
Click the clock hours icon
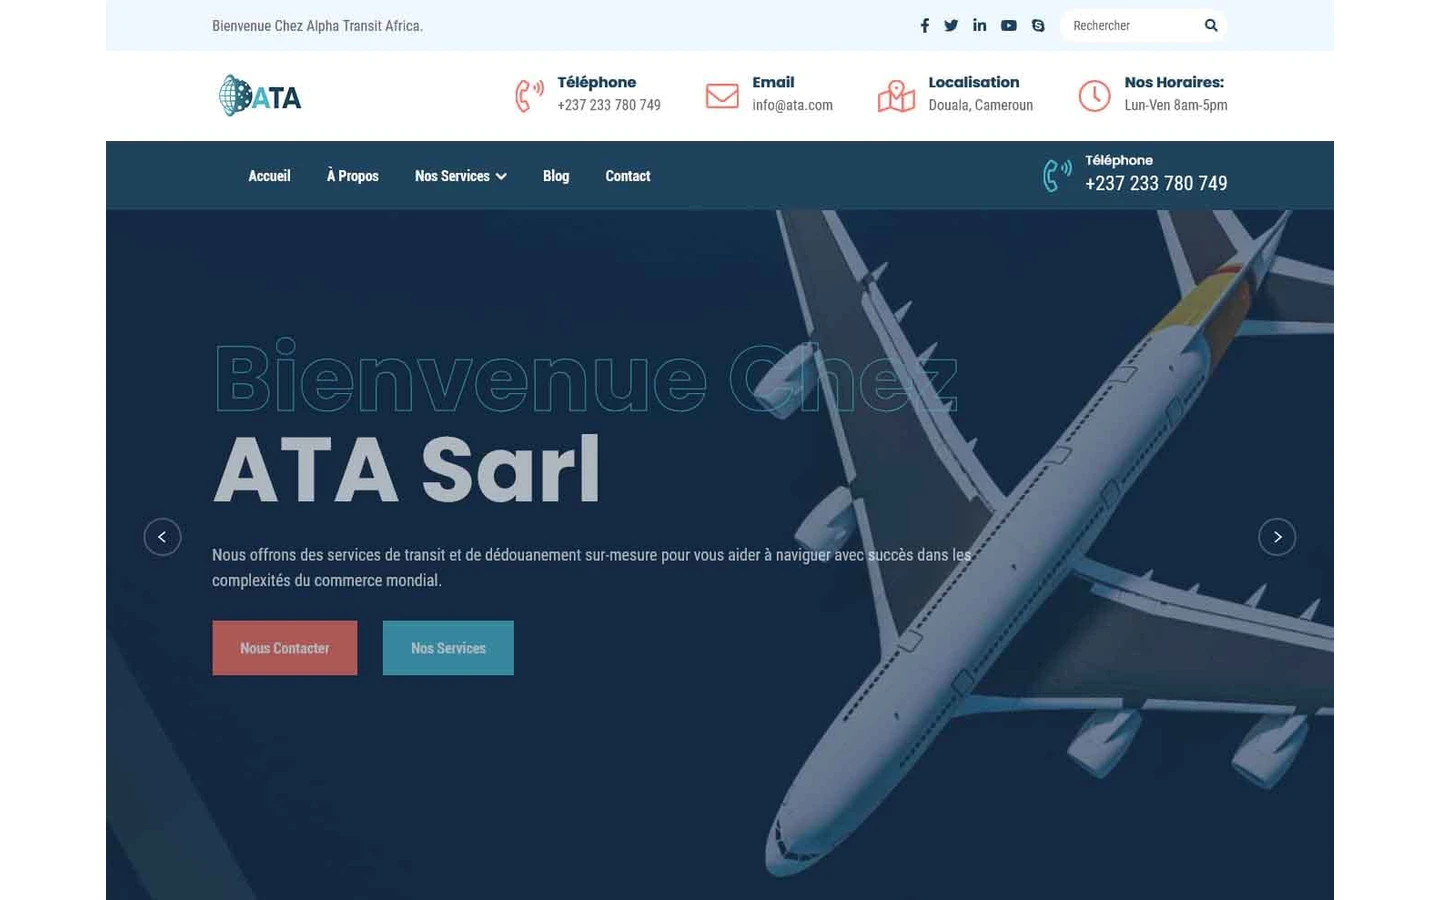click(x=1094, y=96)
